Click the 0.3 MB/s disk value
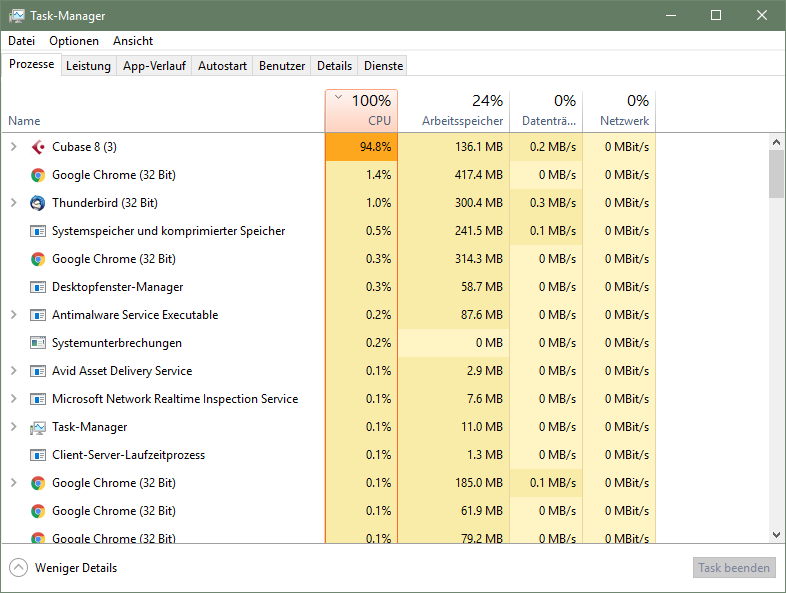This screenshot has width=786, height=593. [553, 203]
